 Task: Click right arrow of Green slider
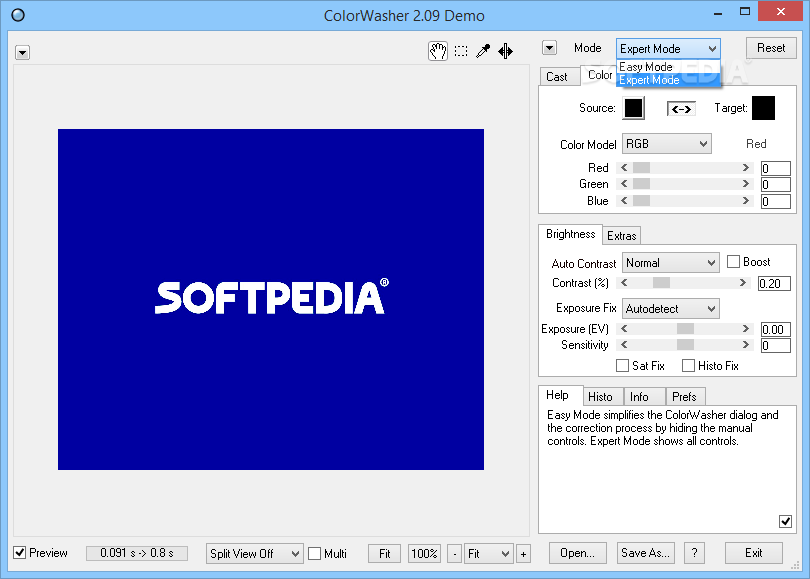[745, 184]
